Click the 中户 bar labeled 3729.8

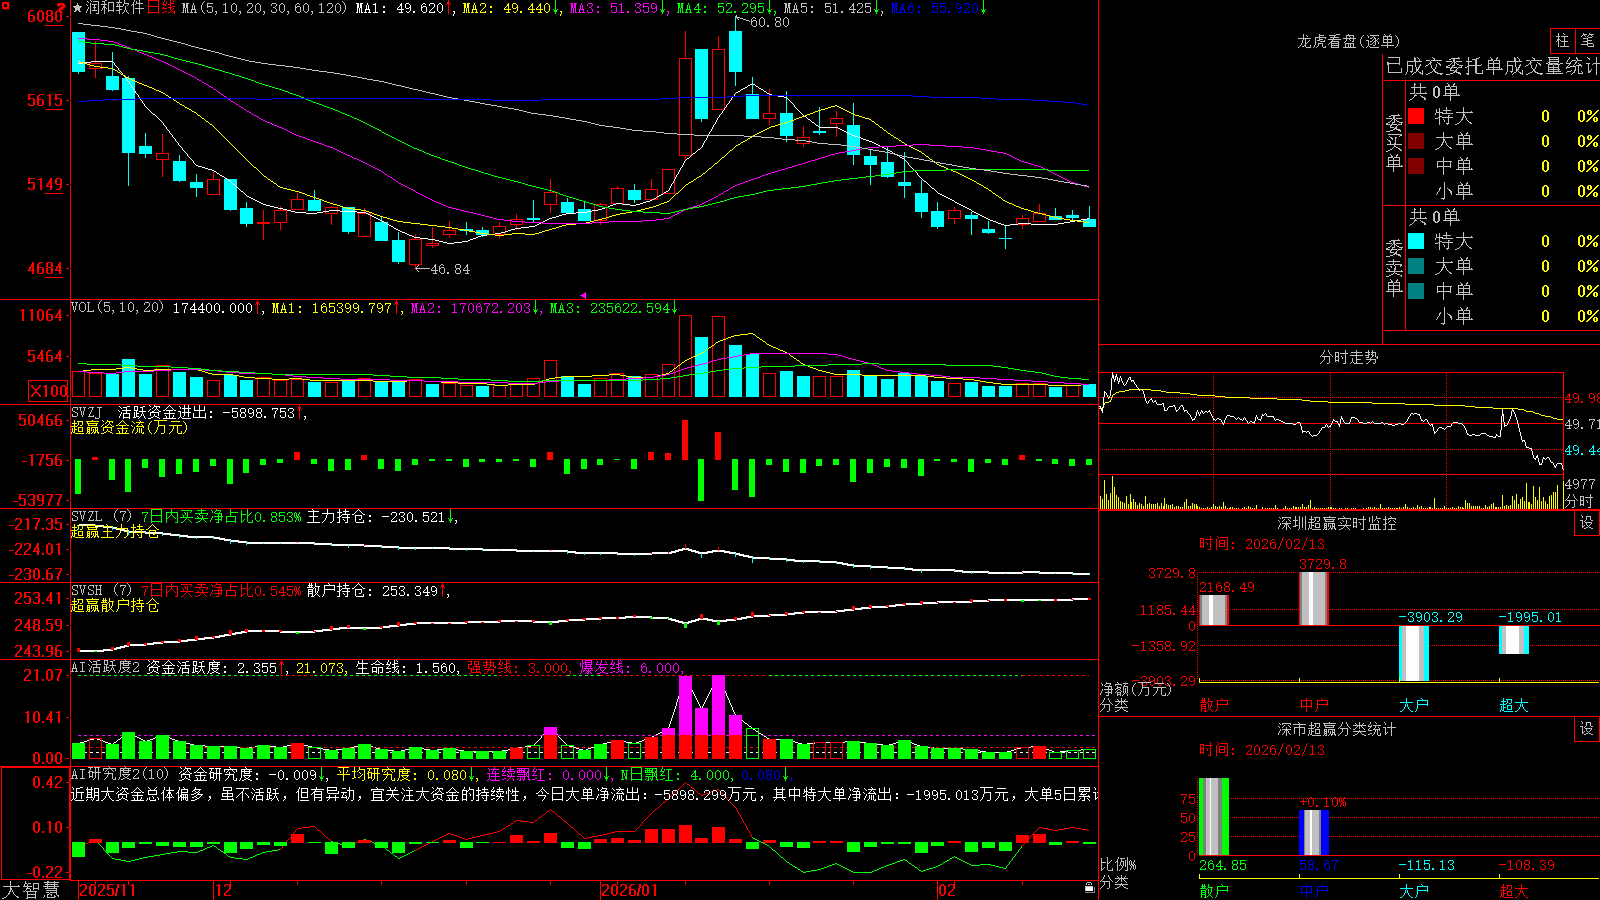1314,599
